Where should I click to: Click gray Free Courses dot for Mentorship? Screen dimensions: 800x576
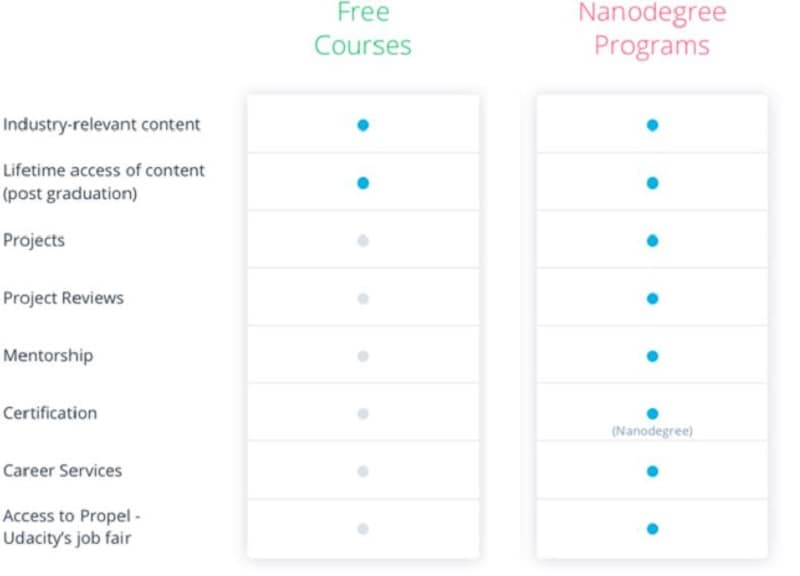363,356
